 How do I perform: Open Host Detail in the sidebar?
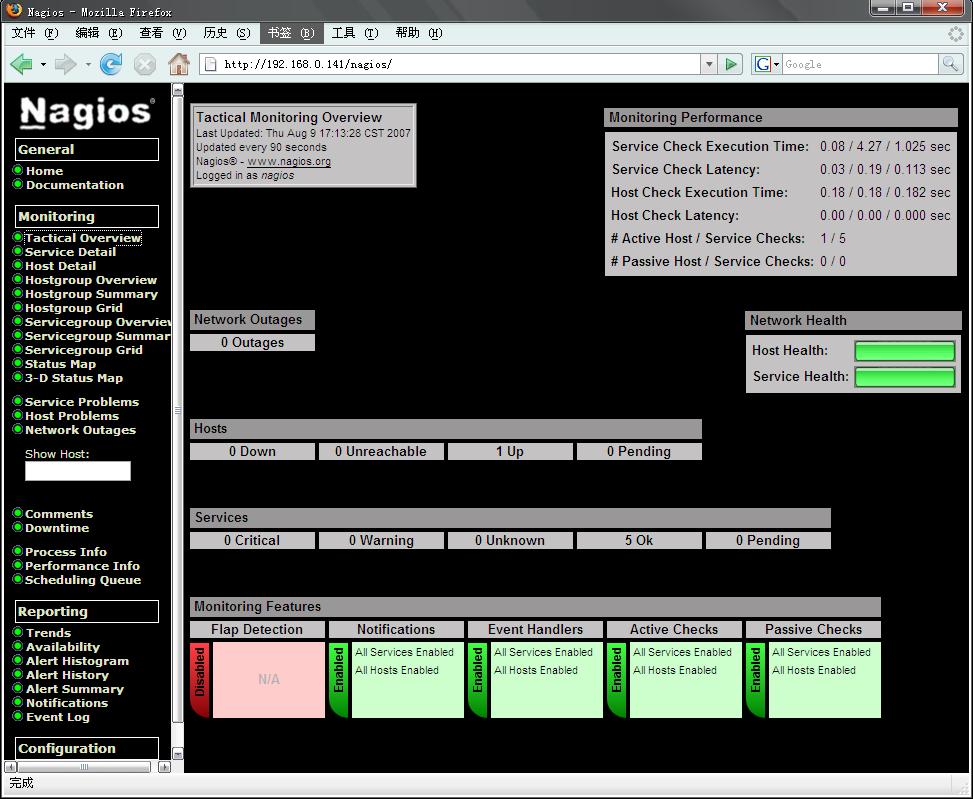click(x=61, y=266)
